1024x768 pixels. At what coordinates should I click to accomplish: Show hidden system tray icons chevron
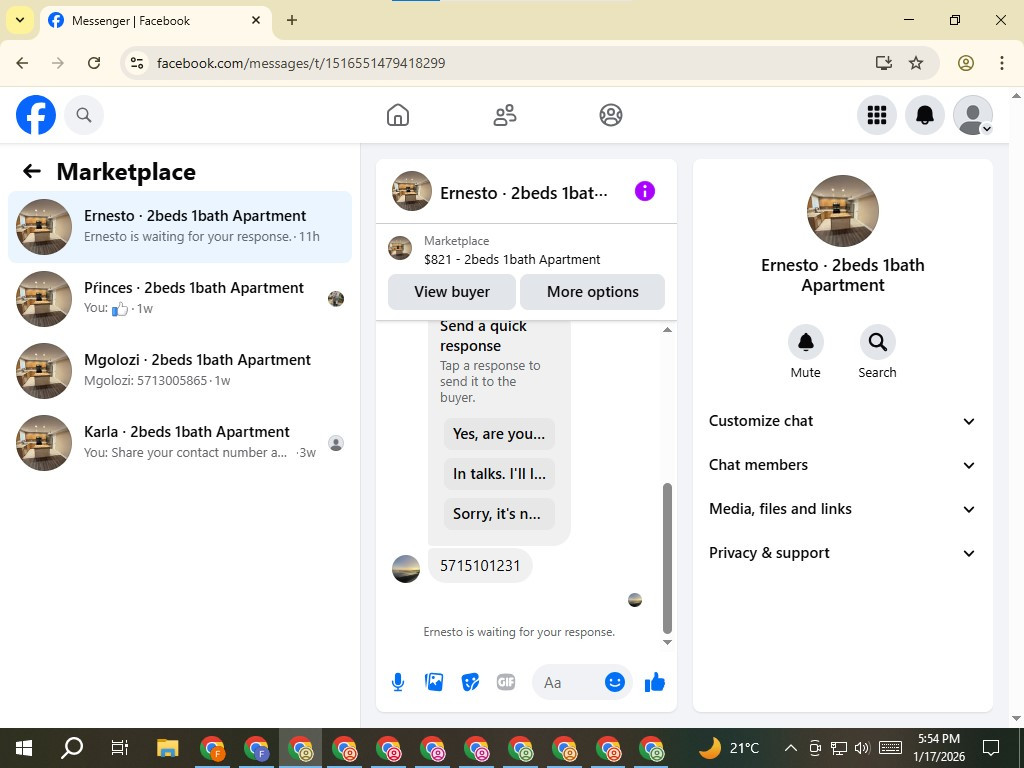pyautogui.click(x=790, y=748)
